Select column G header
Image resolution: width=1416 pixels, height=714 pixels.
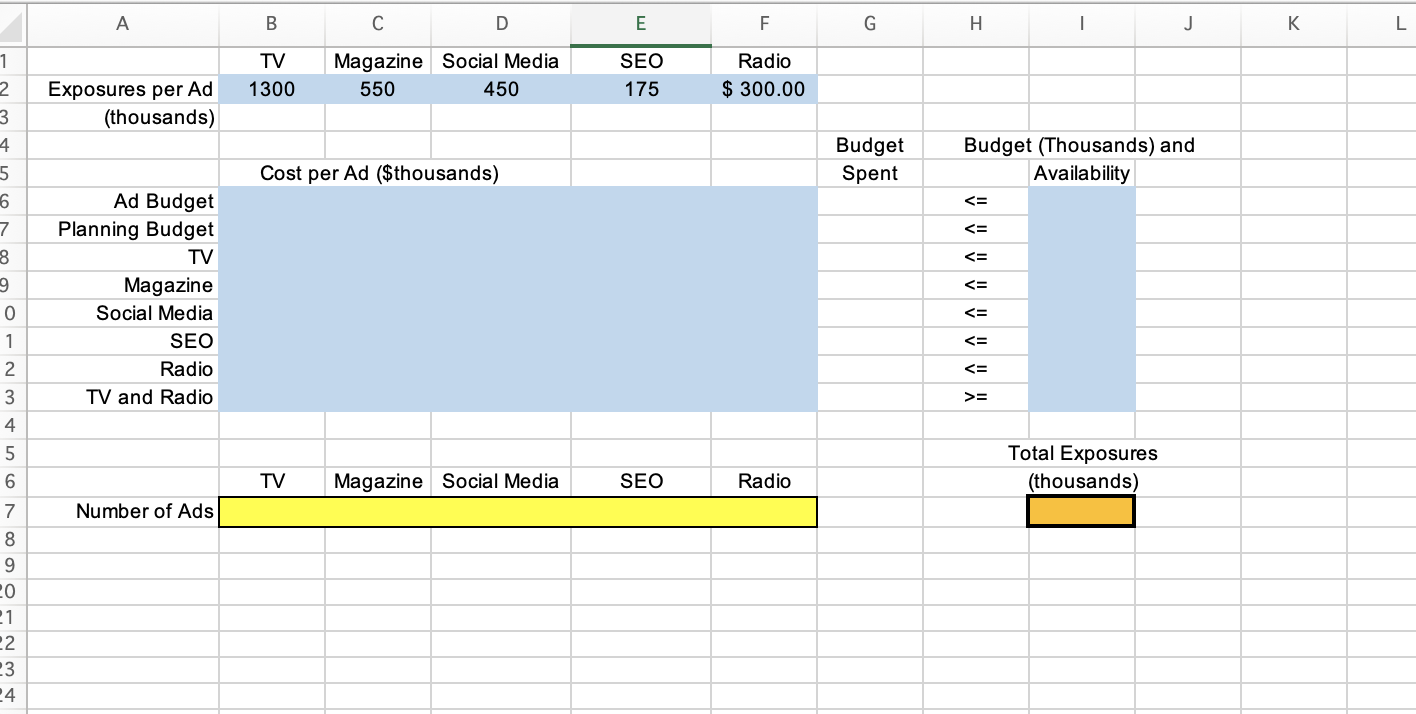click(x=870, y=23)
